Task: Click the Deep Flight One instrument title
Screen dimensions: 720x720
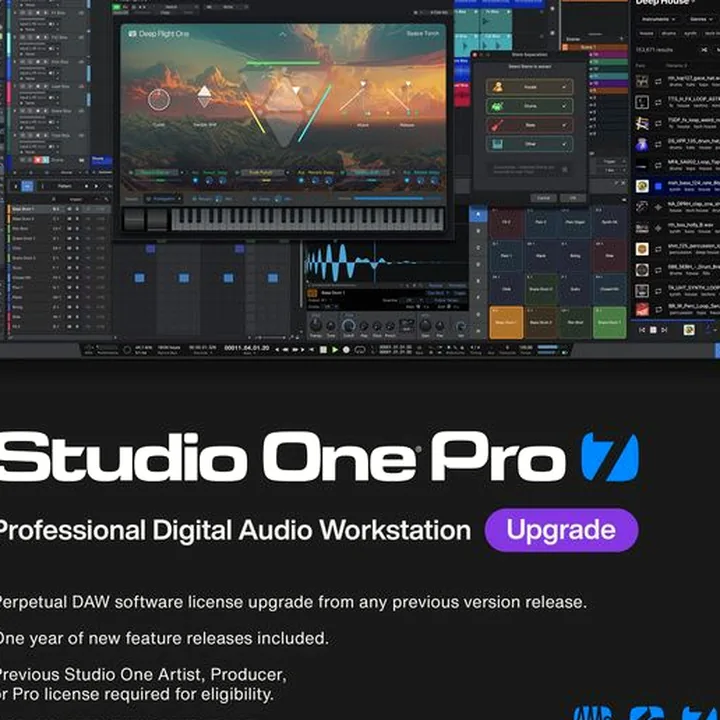Action: click(163, 34)
